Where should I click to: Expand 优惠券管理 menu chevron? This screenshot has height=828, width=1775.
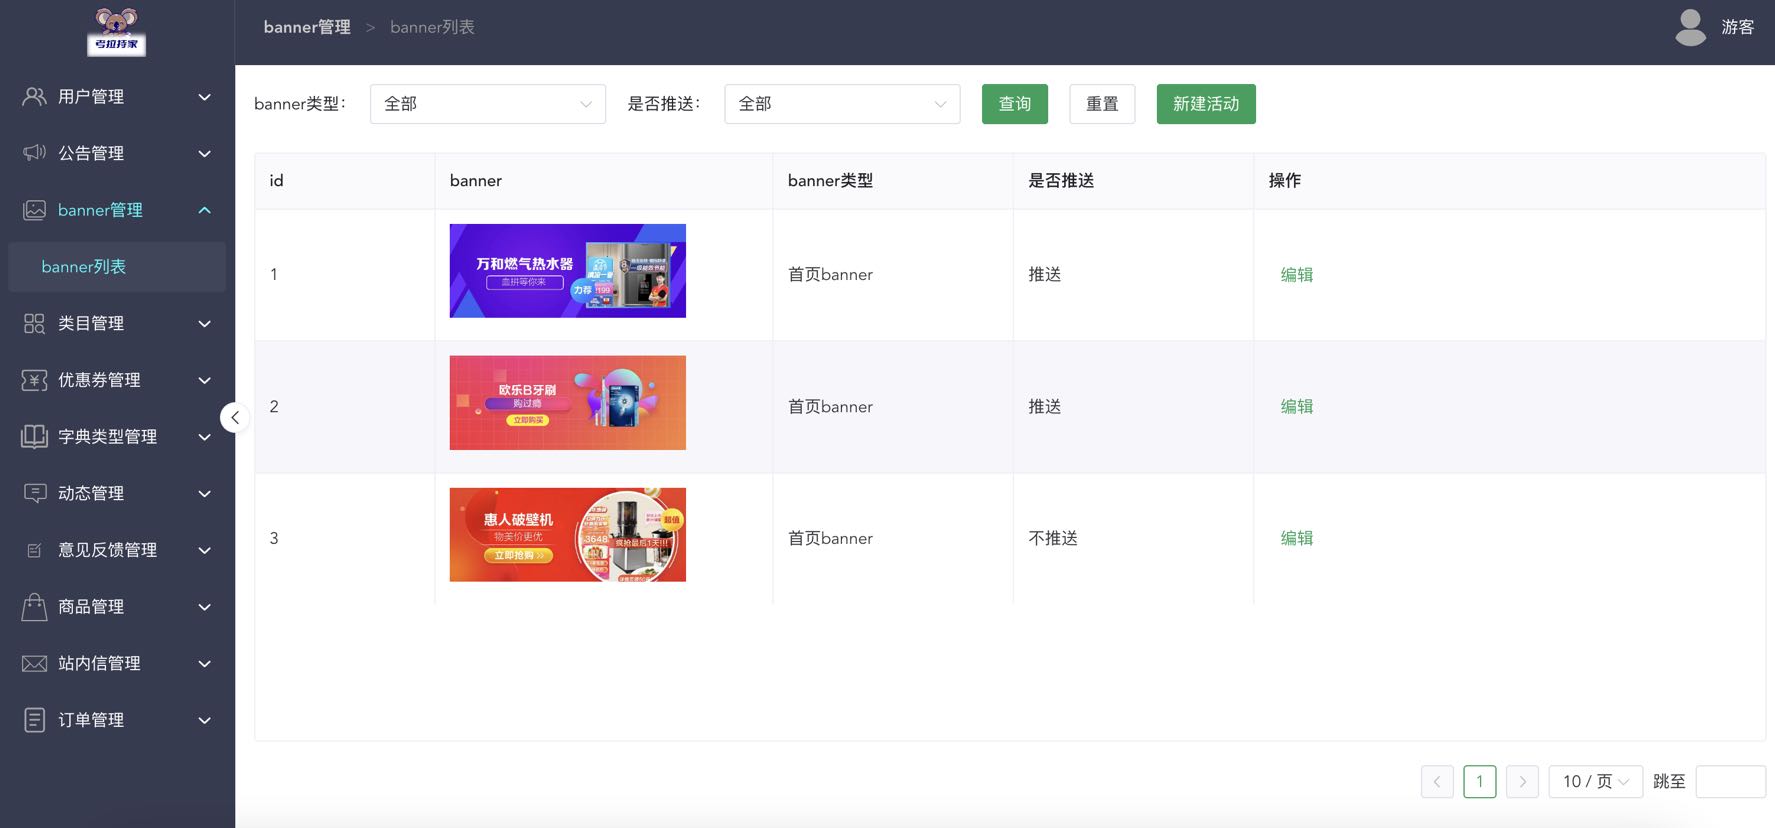coord(204,380)
